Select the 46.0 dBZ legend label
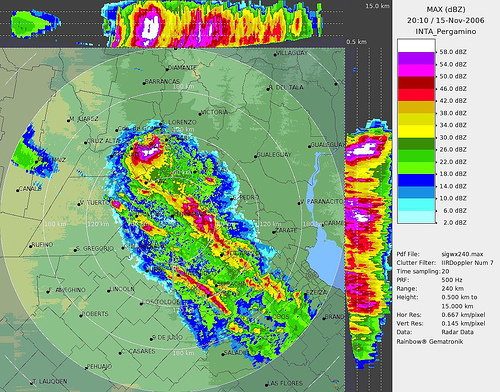Viewport: 500px width, 392px height. pyautogui.click(x=453, y=89)
